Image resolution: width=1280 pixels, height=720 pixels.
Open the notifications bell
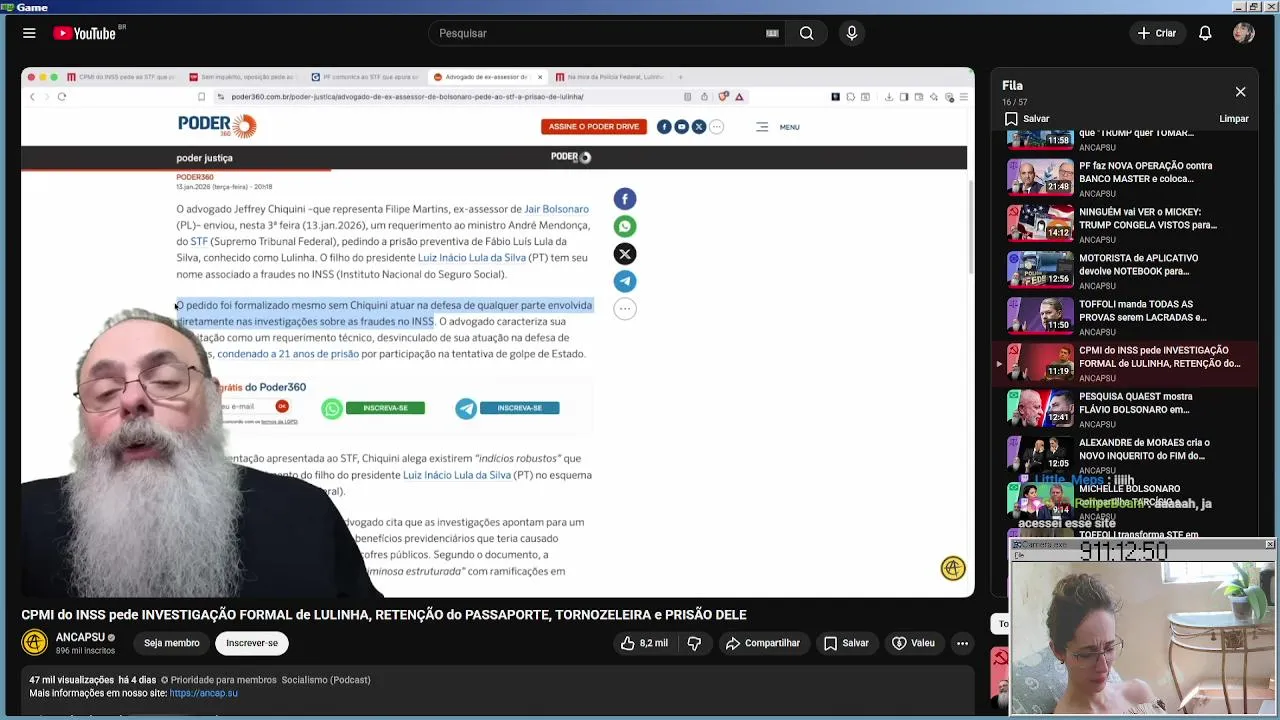tap(1205, 33)
